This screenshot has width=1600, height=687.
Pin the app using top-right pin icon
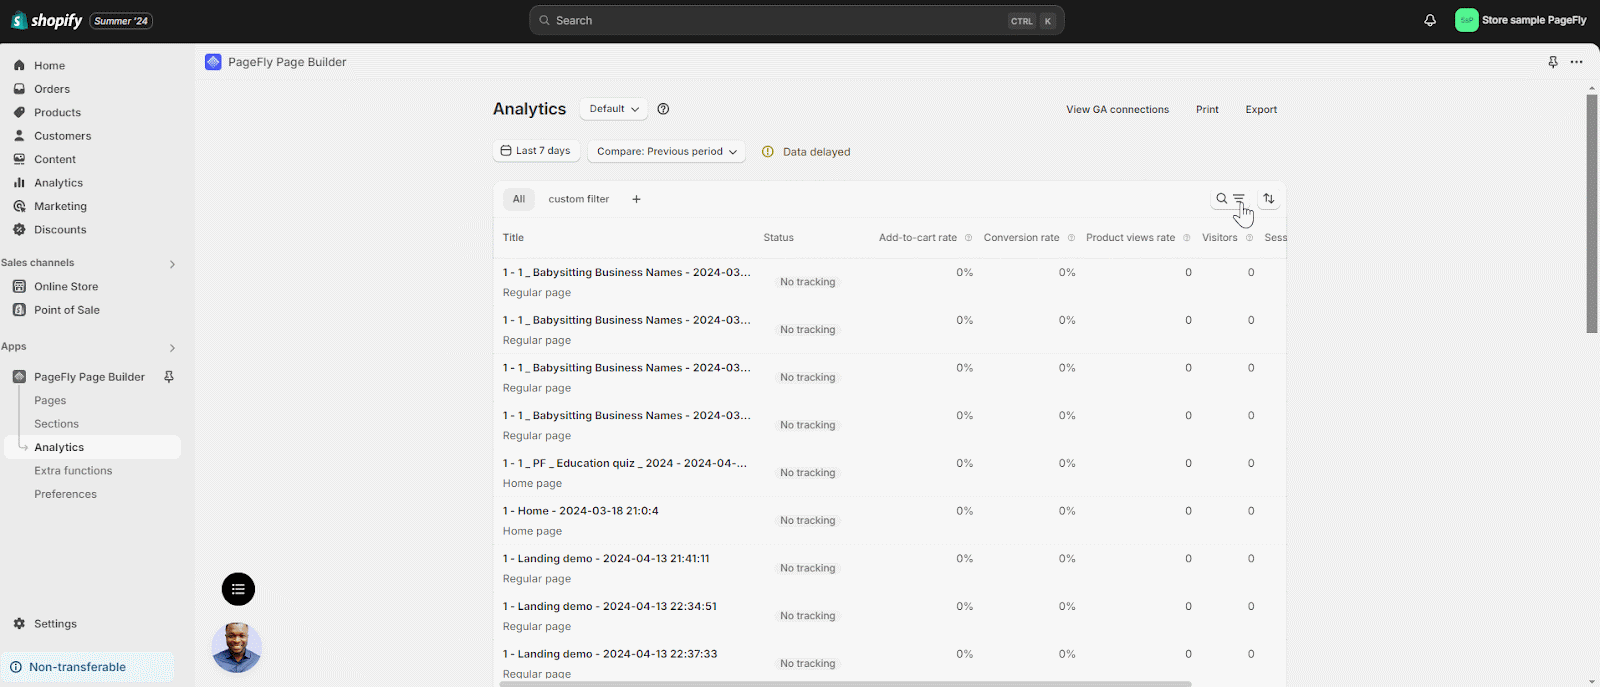[x=1553, y=62]
